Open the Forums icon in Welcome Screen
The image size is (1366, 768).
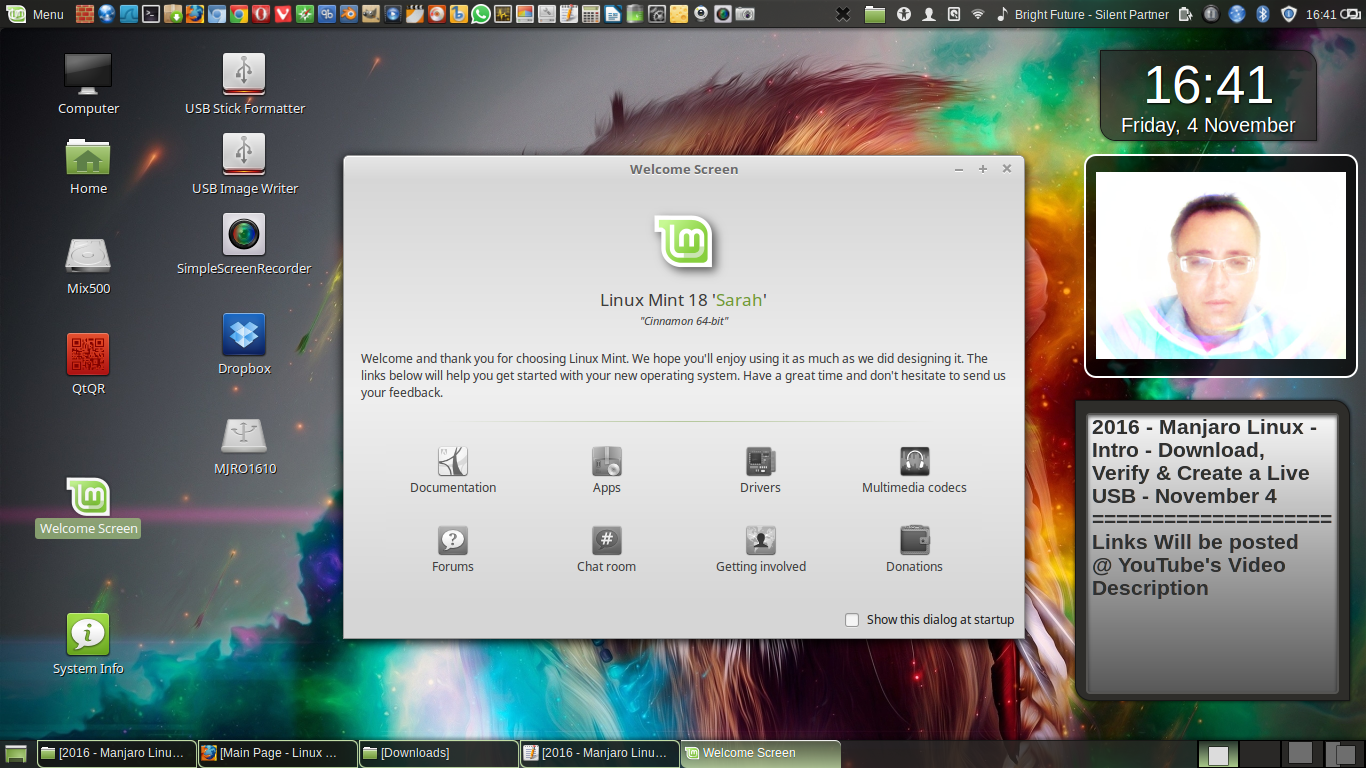453,541
